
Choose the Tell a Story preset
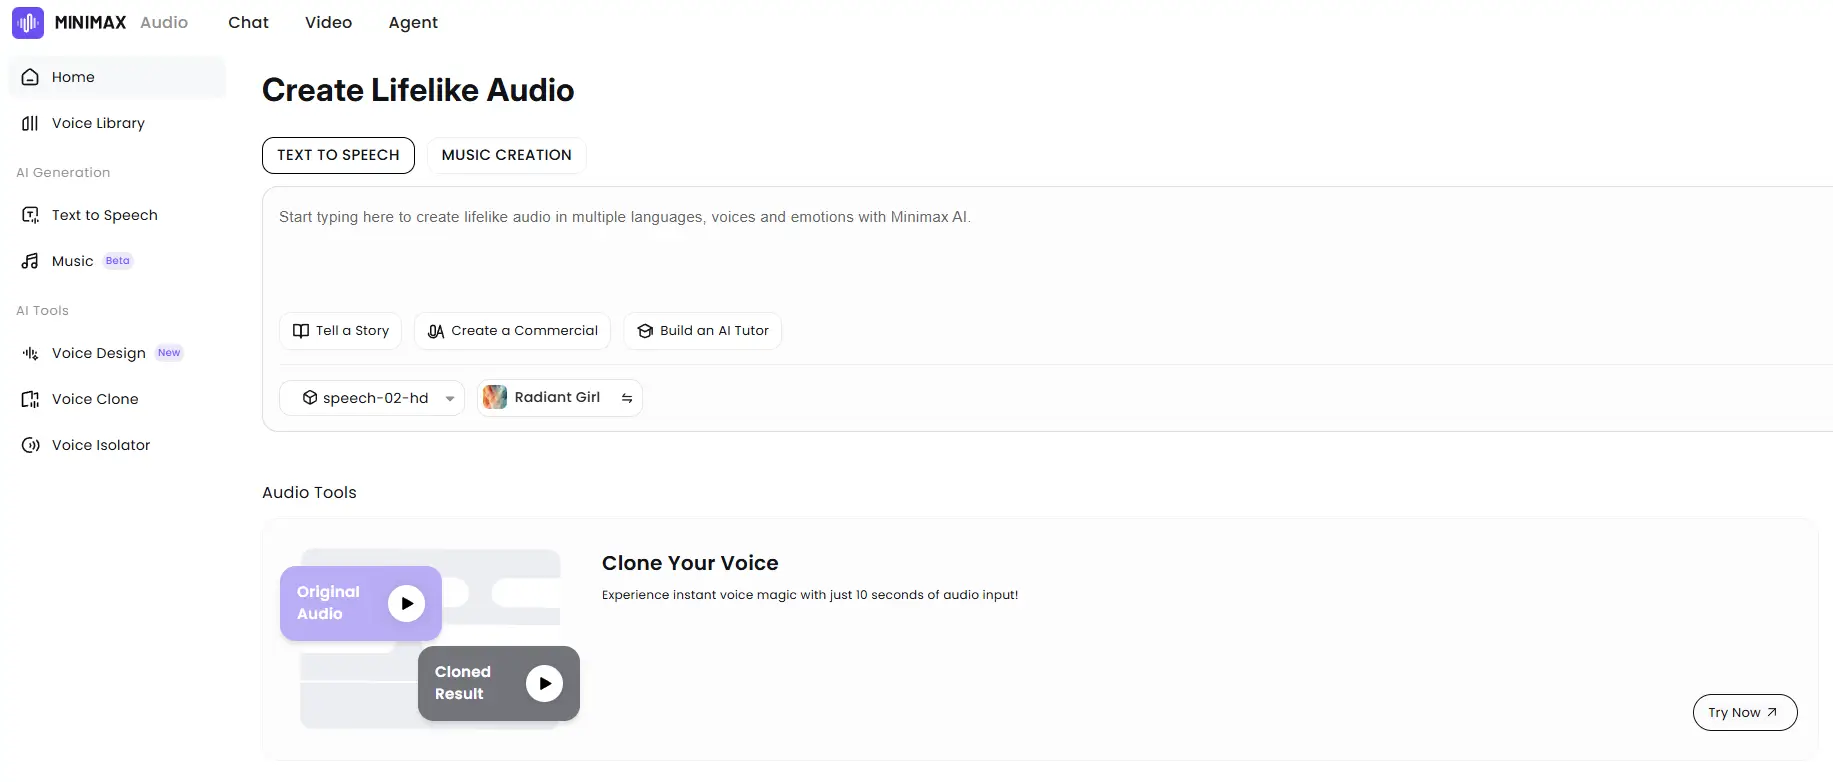point(341,331)
